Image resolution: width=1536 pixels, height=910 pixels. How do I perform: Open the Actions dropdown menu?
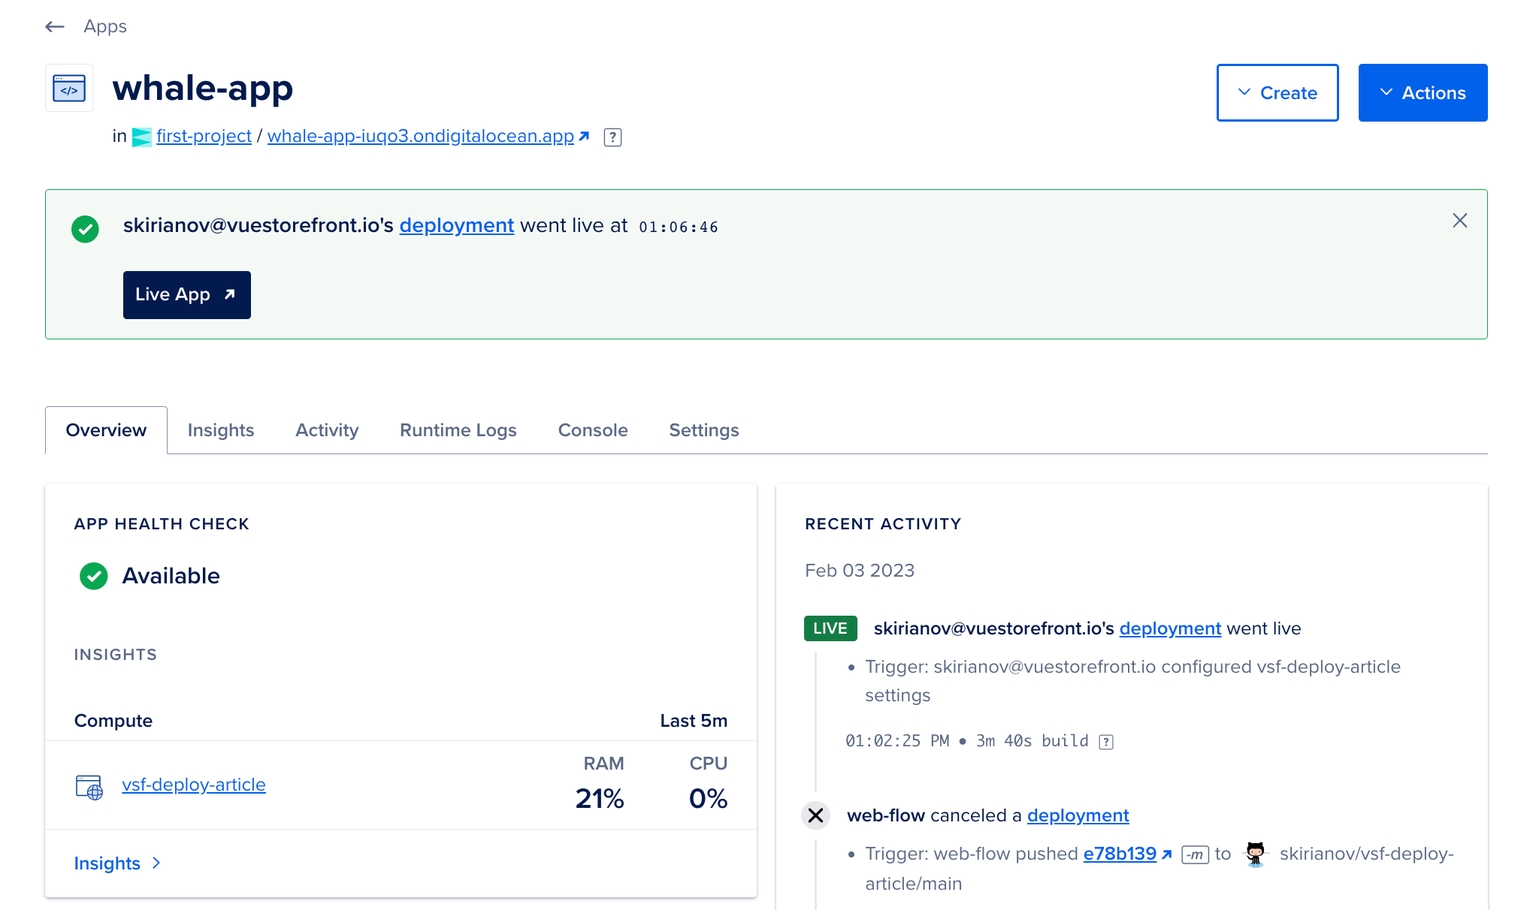point(1422,93)
